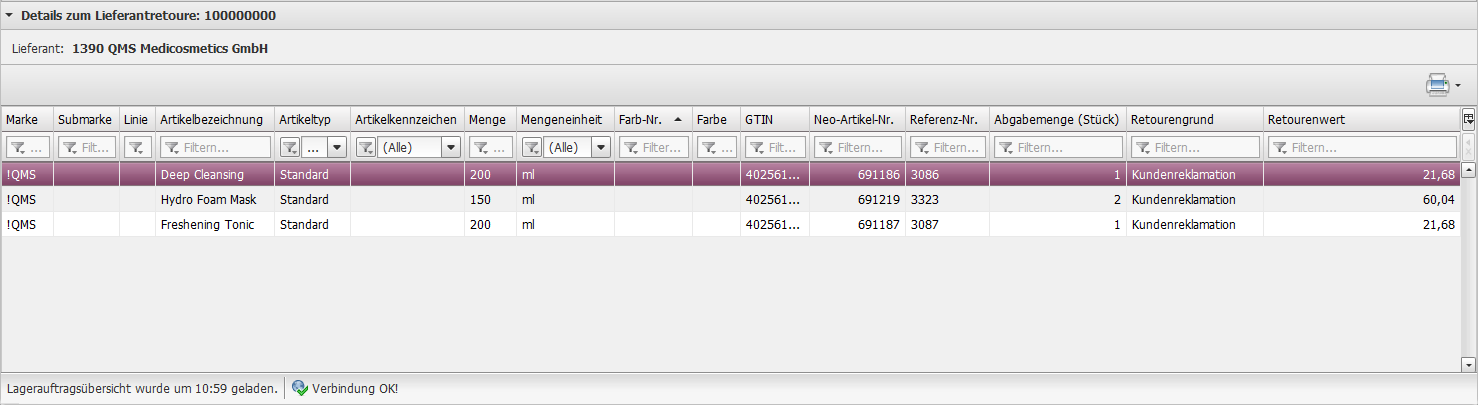1478x405 pixels.
Task: Click the filter funnel icon under Menge
Action: tap(480, 147)
